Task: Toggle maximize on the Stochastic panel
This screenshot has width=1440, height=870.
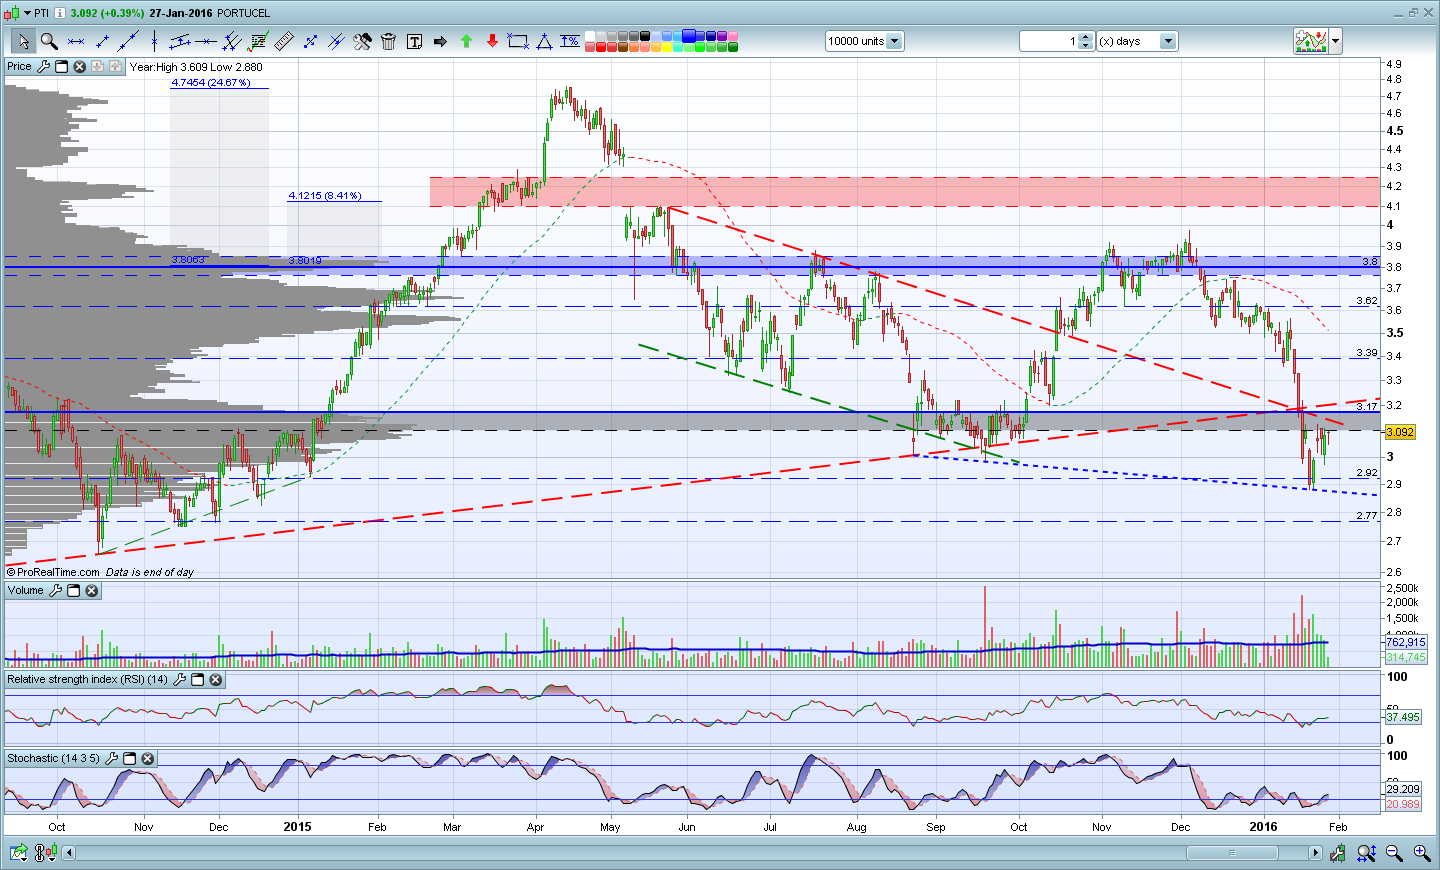Action: click(129, 759)
